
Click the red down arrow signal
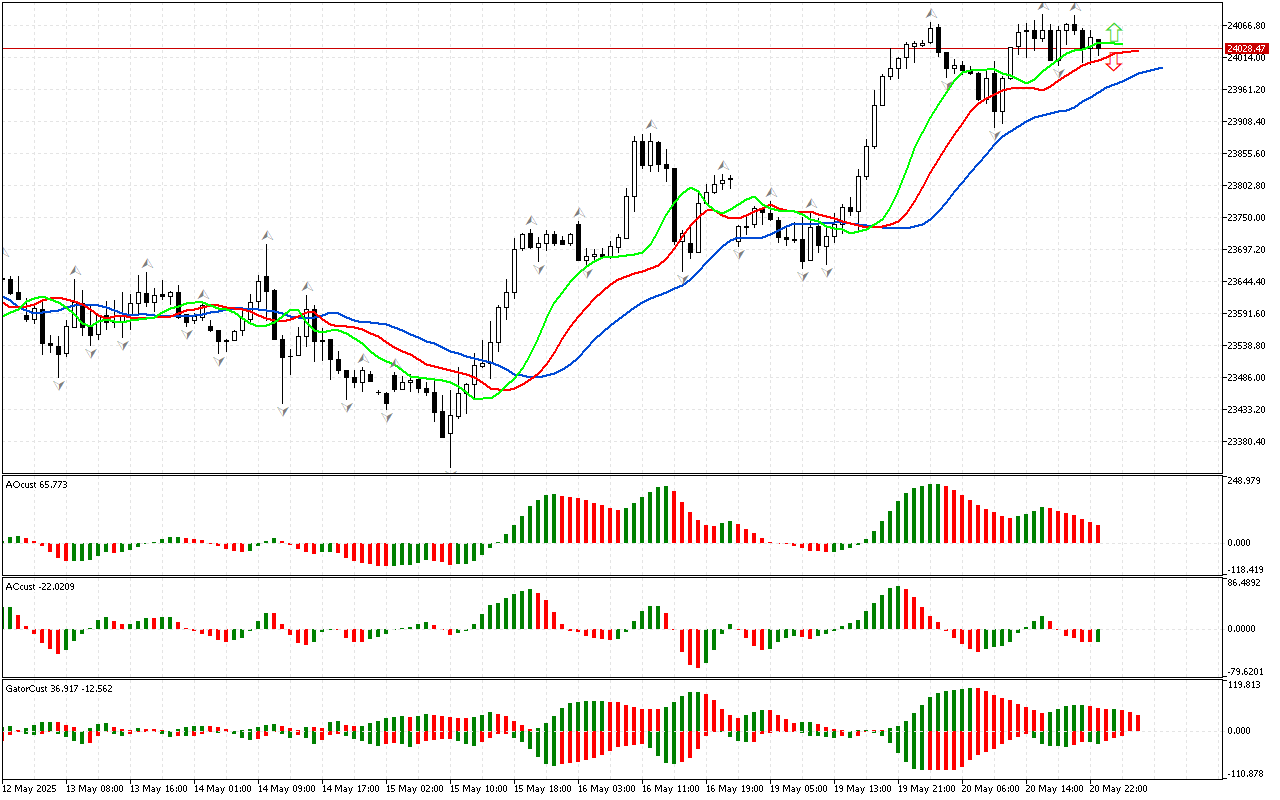pos(1114,63)
